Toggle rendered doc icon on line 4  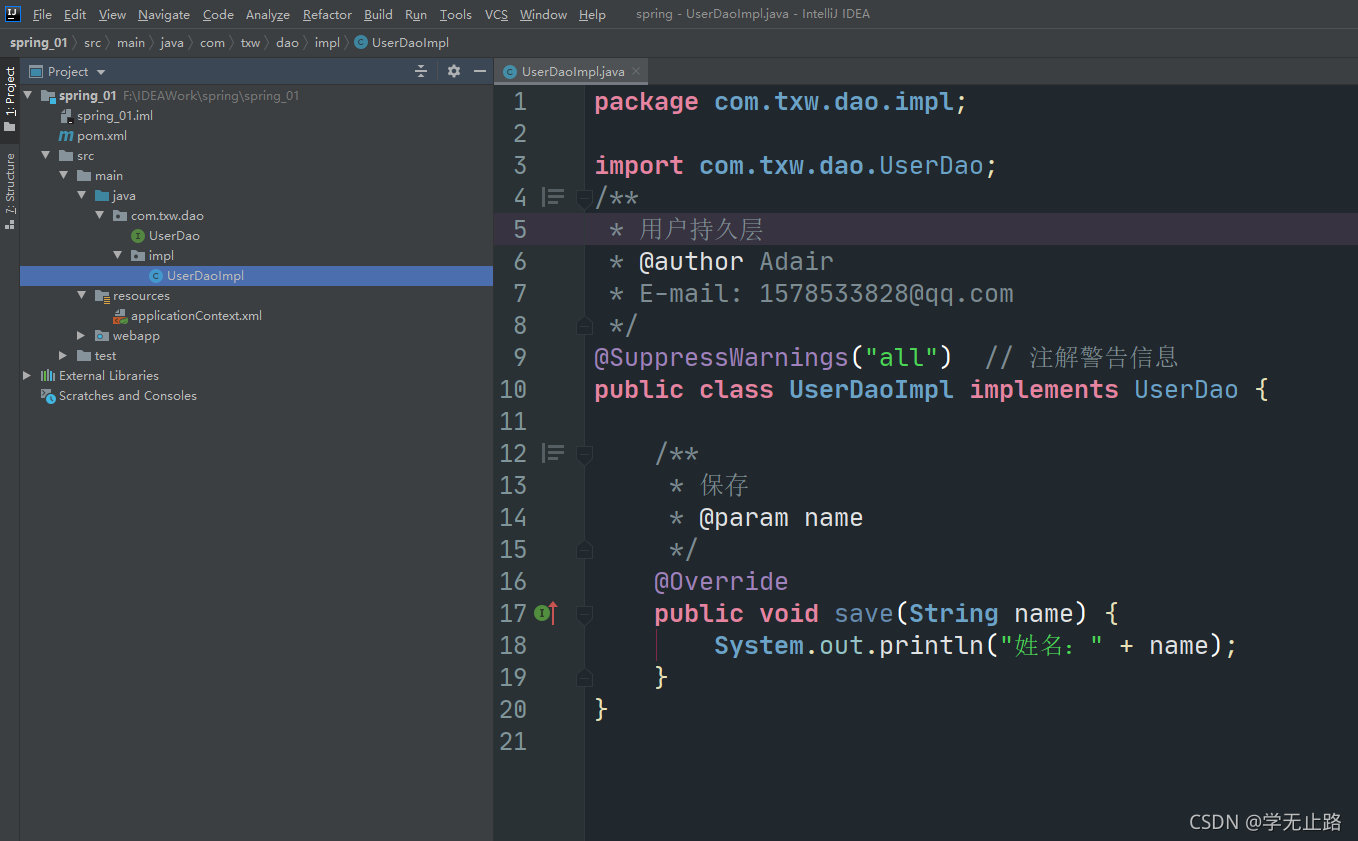point(553,197)
